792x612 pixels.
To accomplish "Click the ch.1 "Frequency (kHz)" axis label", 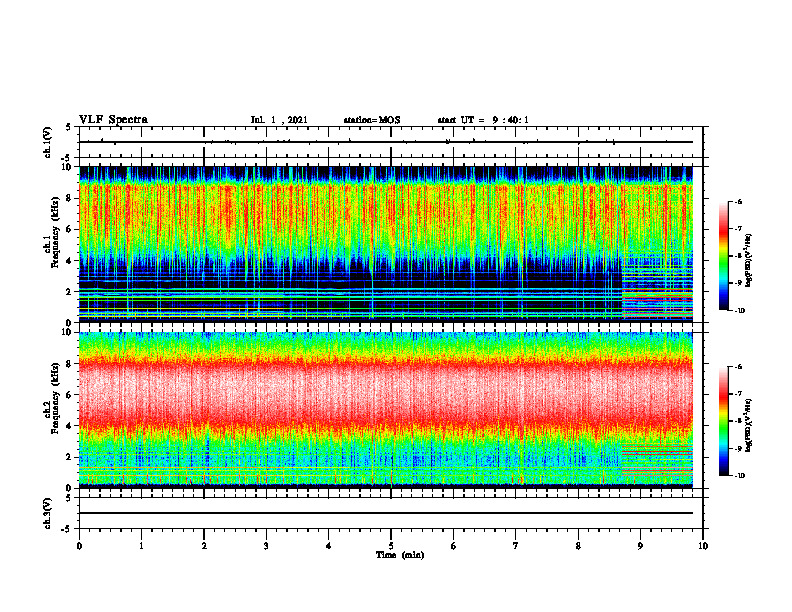I will point(56,232).
